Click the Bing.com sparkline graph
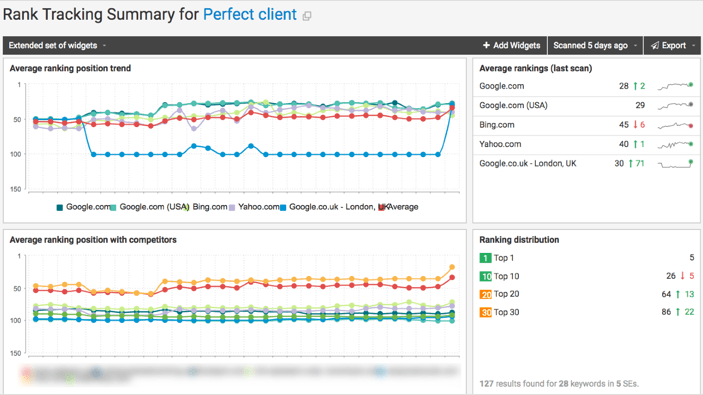Viewport: 703px width, 395px height. click(675, 125)
